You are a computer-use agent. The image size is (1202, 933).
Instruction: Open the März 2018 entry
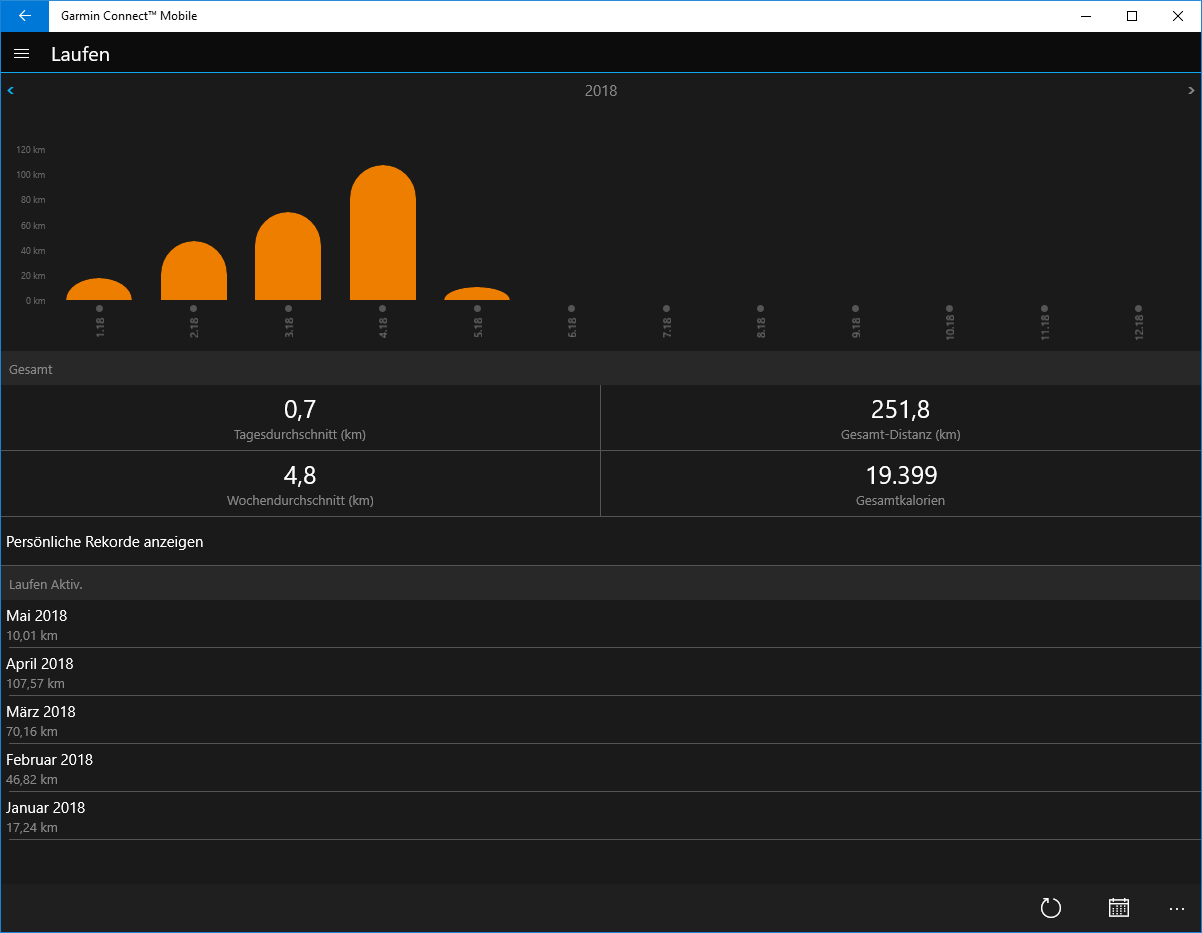[41, 720]
